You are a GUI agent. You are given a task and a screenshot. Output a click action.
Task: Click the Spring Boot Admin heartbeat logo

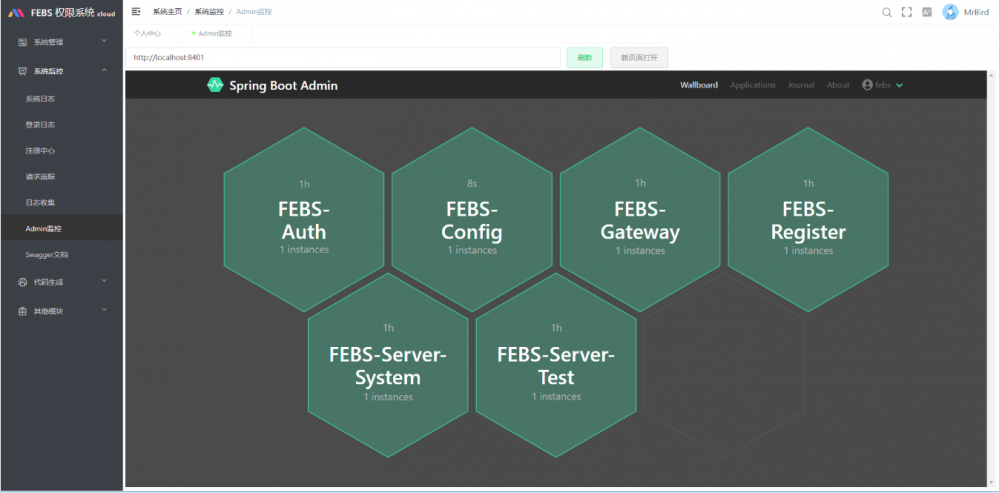215,85
